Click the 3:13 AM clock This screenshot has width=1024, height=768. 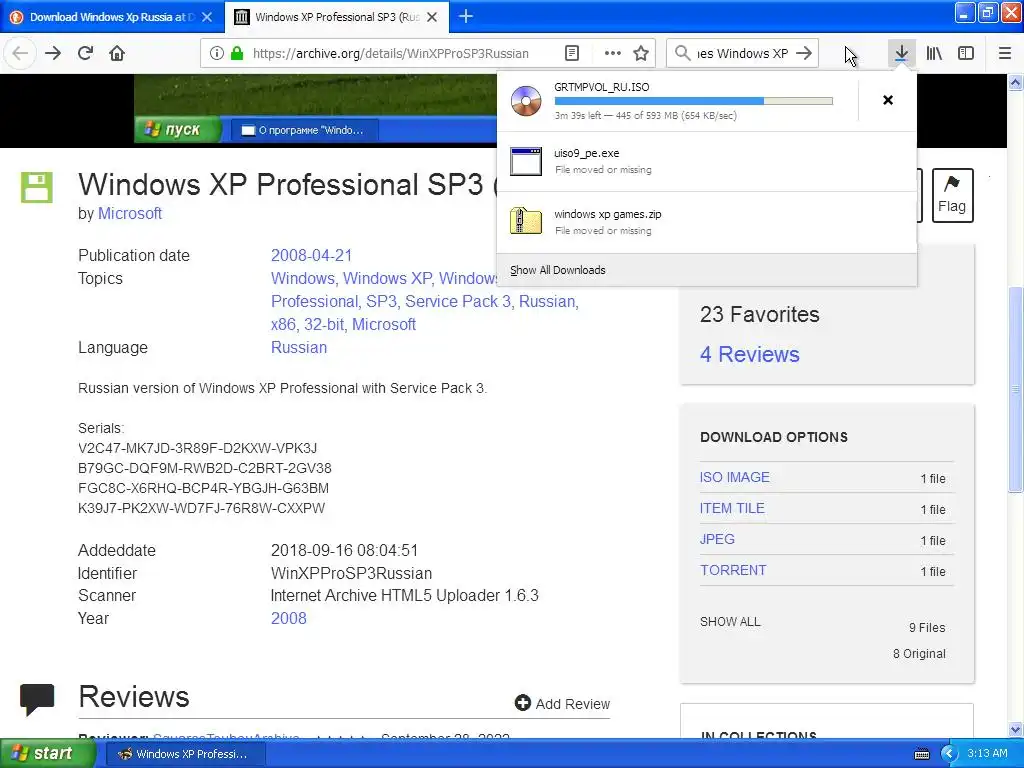pos(987,753)
